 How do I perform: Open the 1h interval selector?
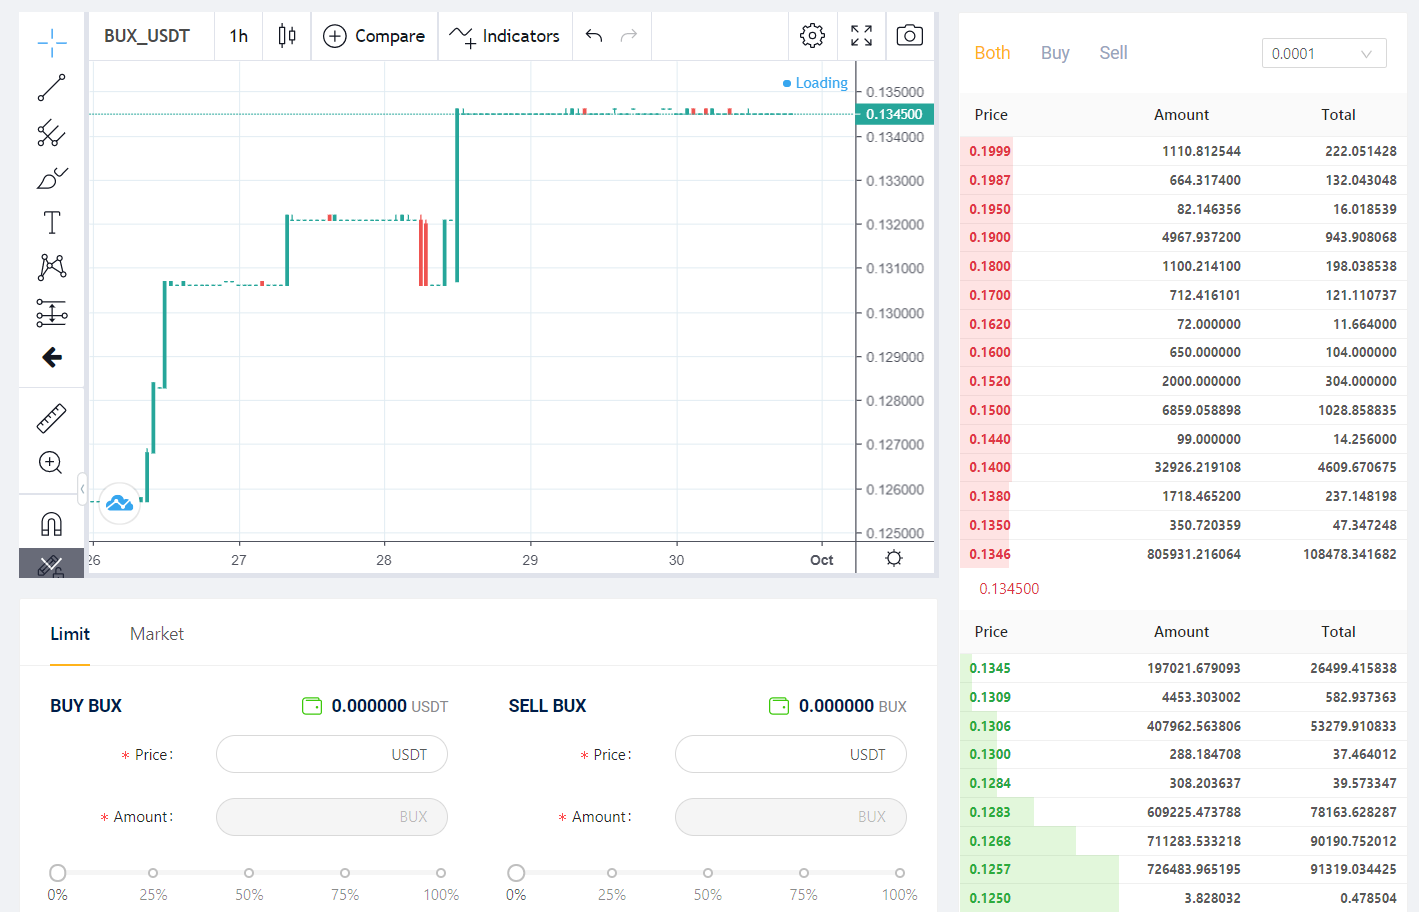[x=238, y=36]
